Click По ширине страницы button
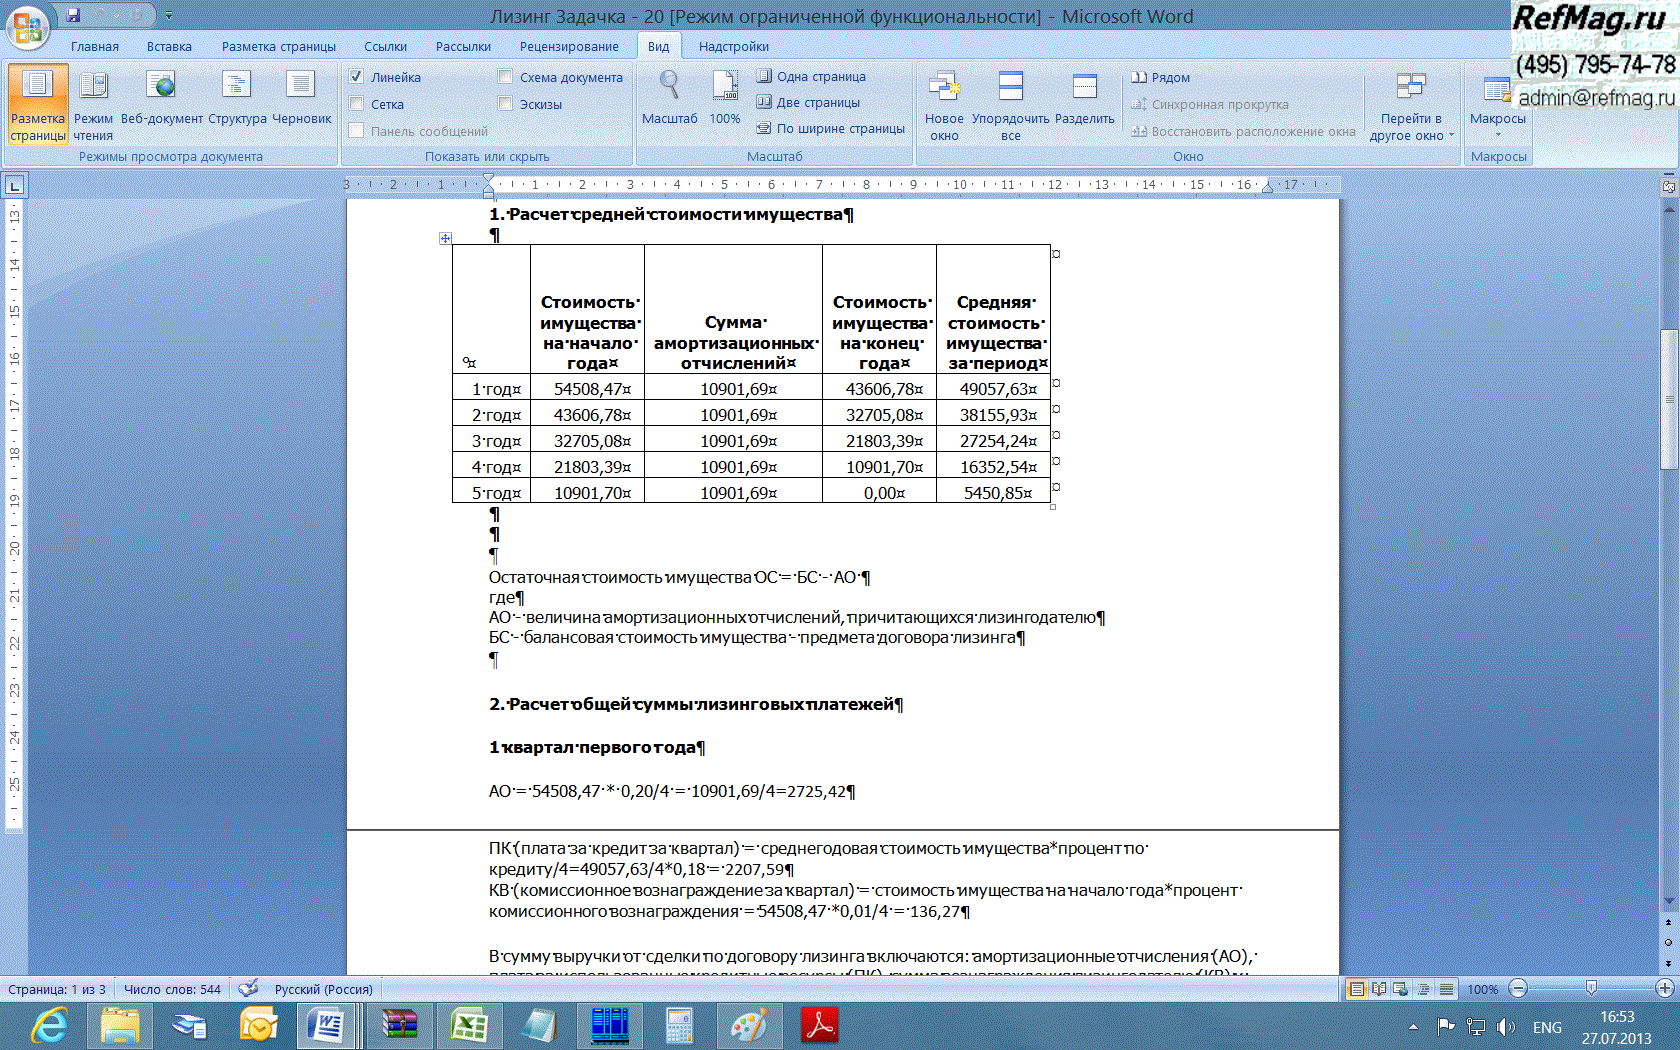 (x=830, y=128)
